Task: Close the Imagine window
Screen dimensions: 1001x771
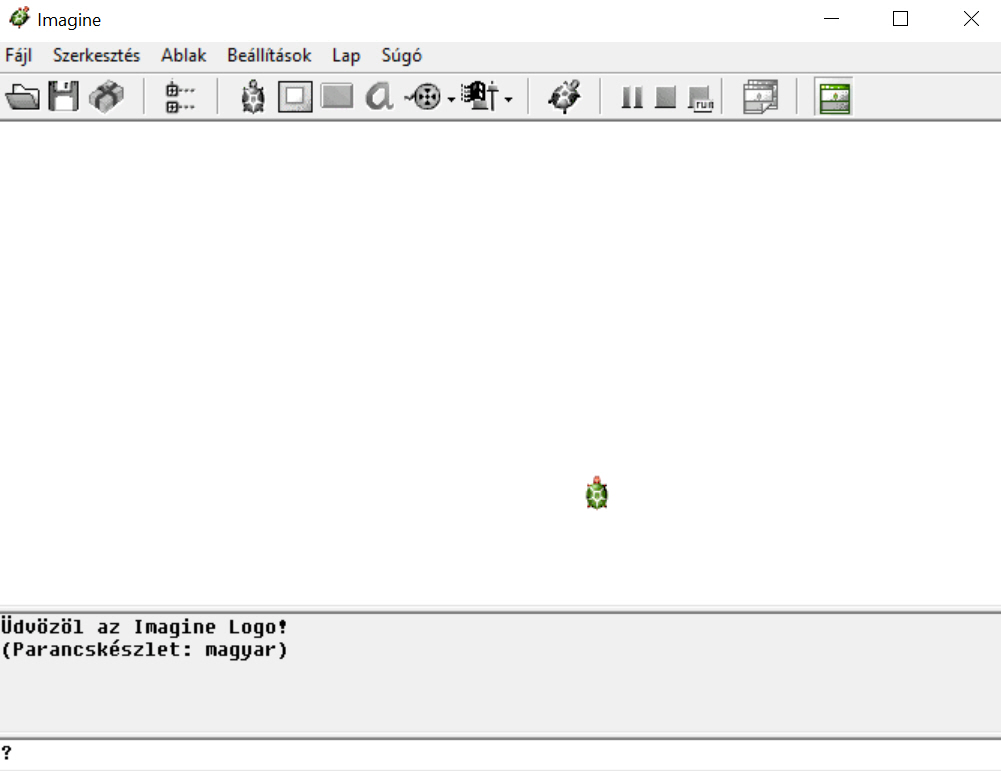Action: [971, 19]
